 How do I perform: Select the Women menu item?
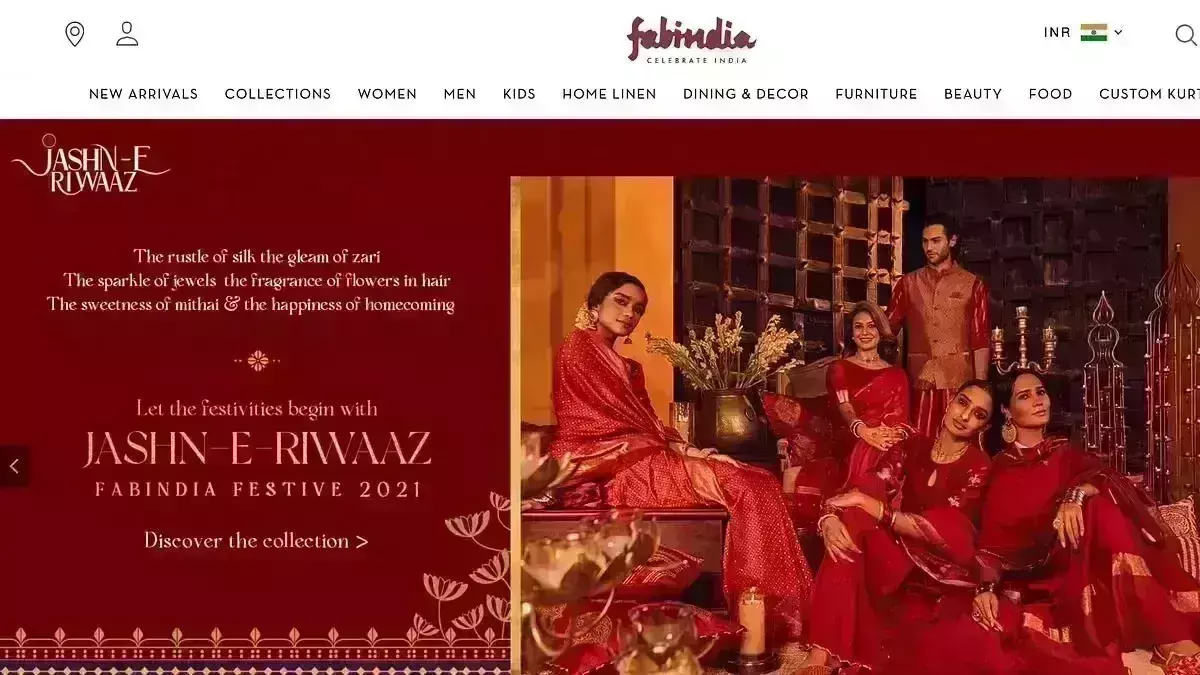click(387, 94)
